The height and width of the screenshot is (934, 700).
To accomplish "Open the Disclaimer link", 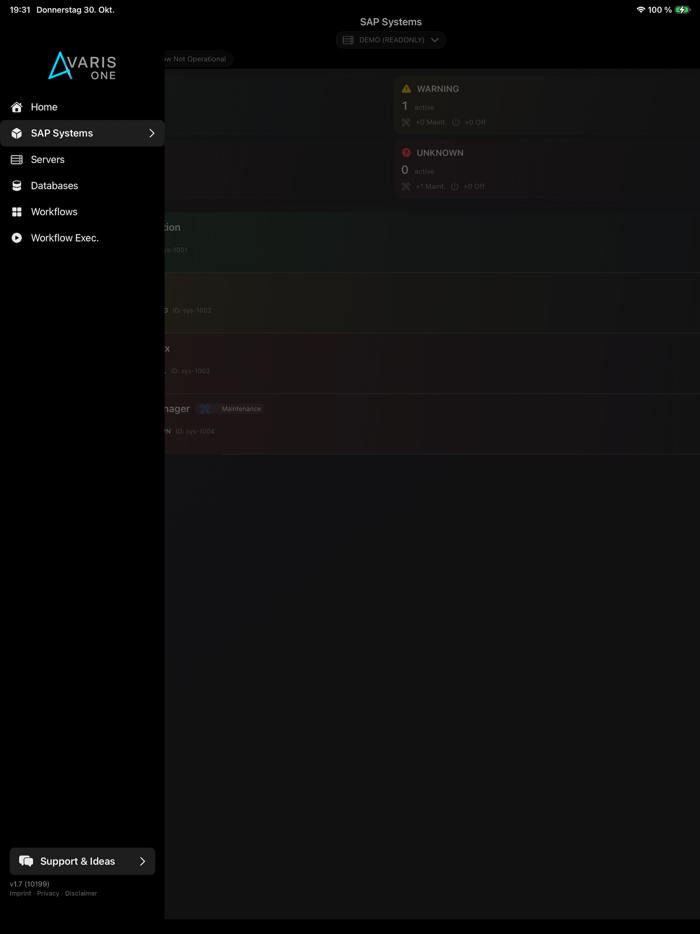I will point(81,893).
